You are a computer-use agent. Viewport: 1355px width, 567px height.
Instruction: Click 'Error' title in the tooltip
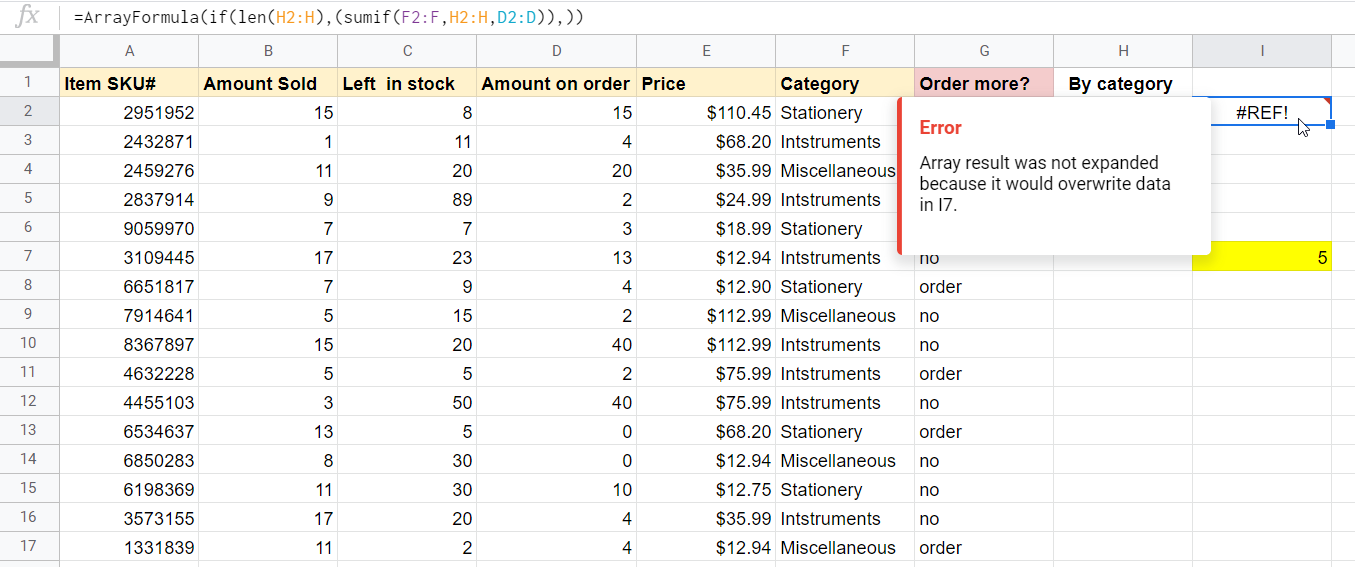pos(941,127)
